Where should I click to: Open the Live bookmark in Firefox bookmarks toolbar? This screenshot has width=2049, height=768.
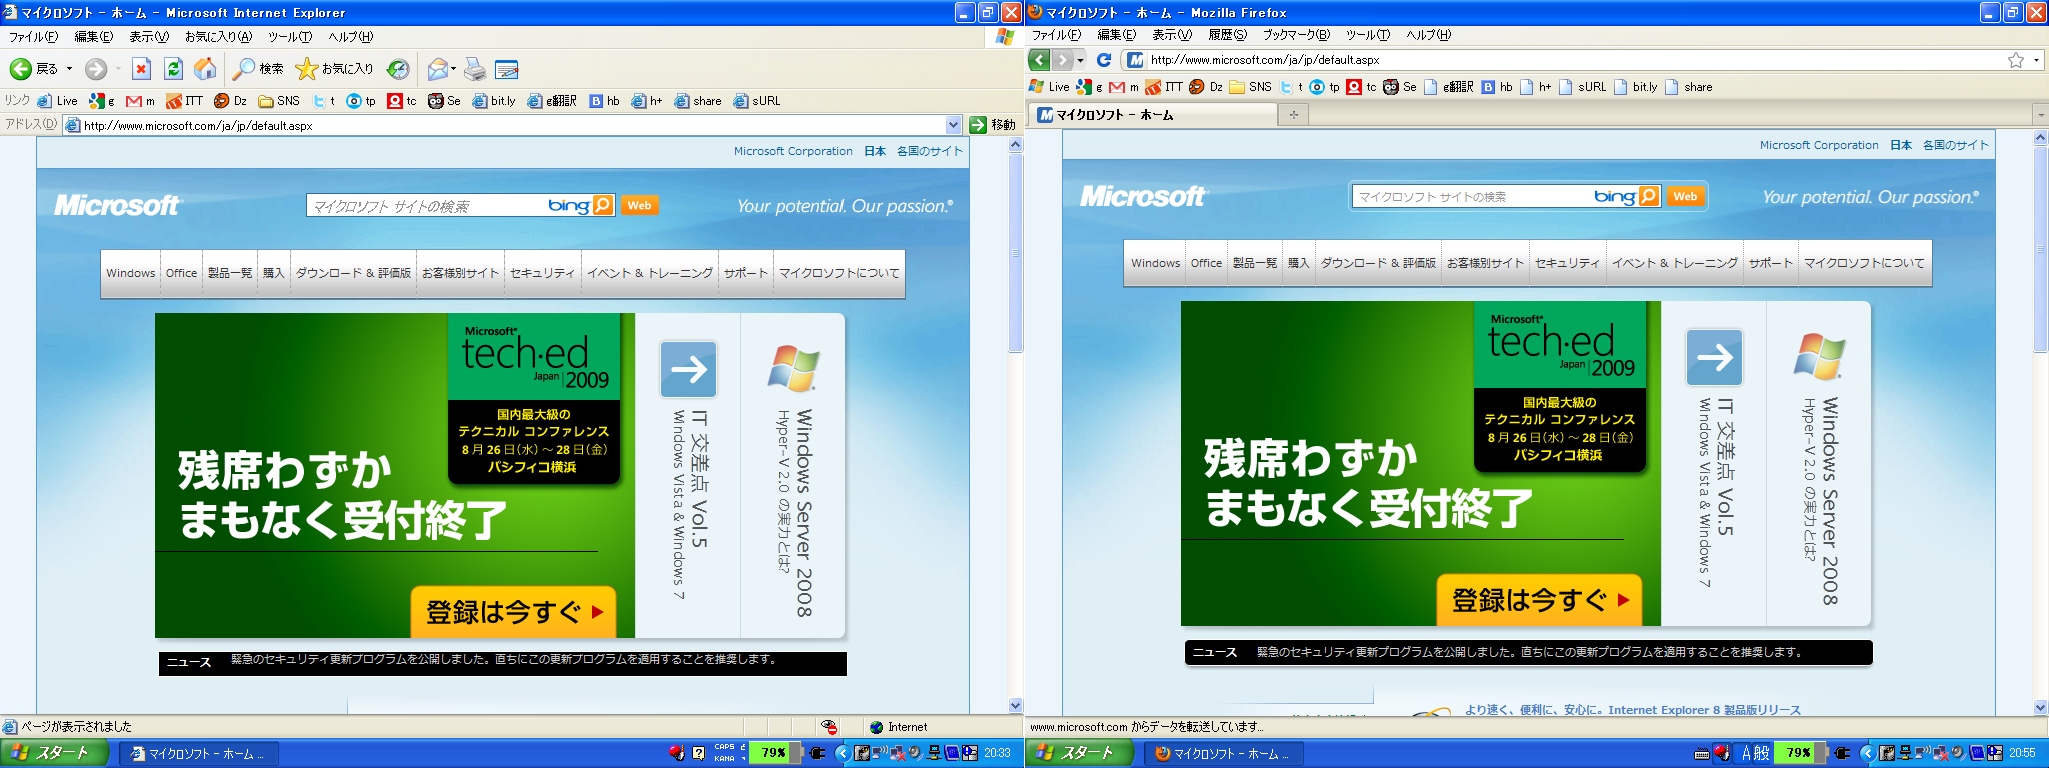(x=1050, y=87)
